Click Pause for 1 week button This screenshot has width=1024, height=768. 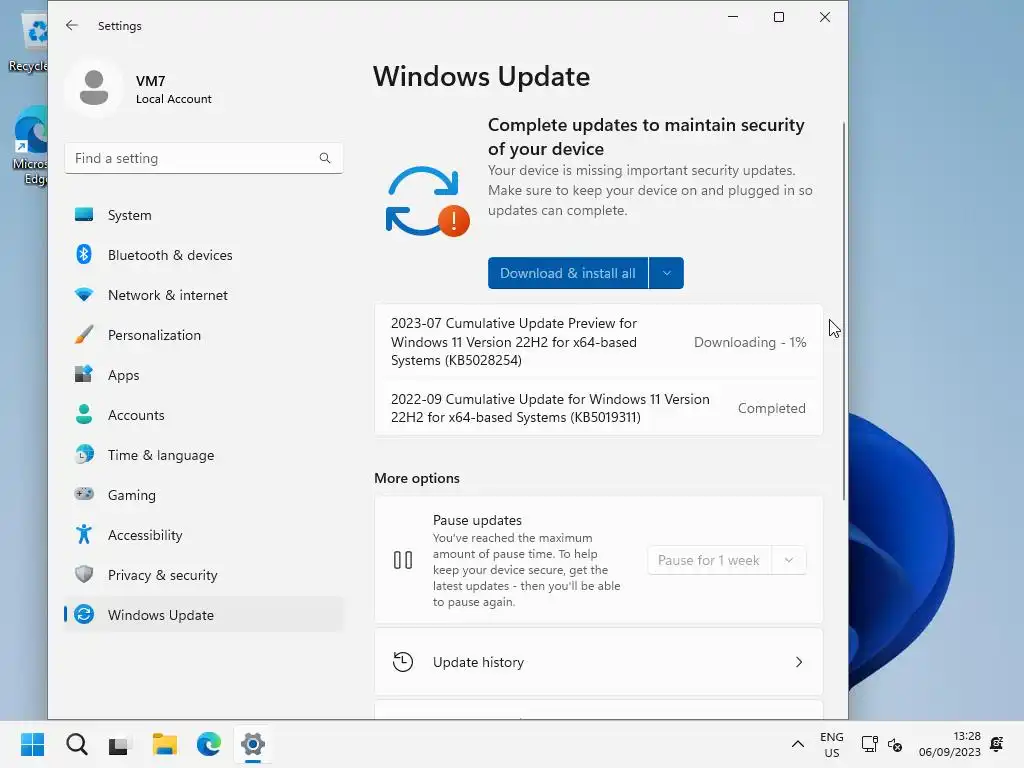(x=709, y=560)
